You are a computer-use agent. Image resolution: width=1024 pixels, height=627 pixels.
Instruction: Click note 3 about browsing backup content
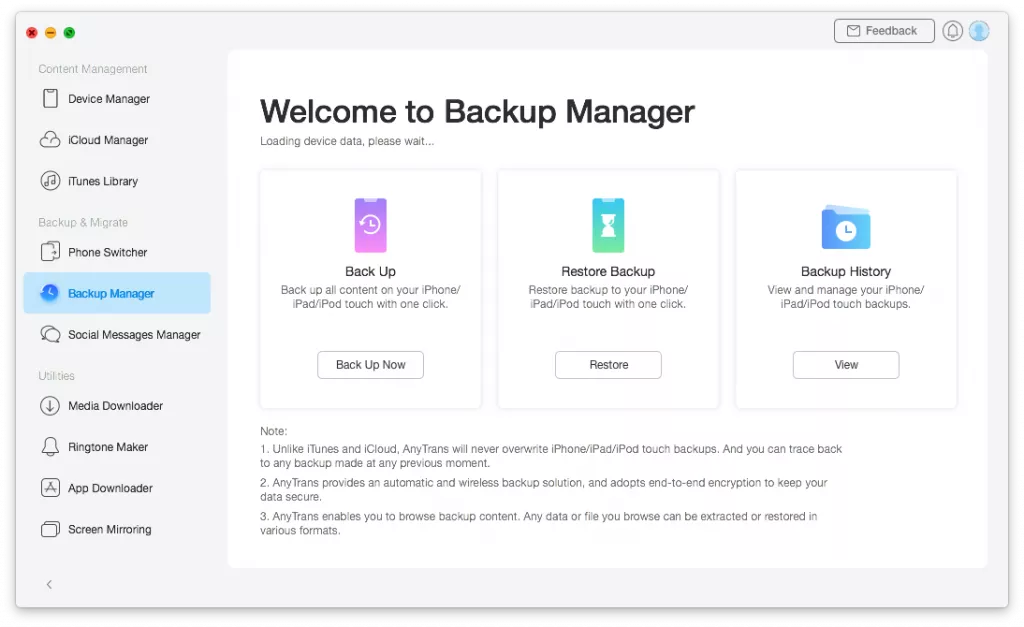coord(539,523)
